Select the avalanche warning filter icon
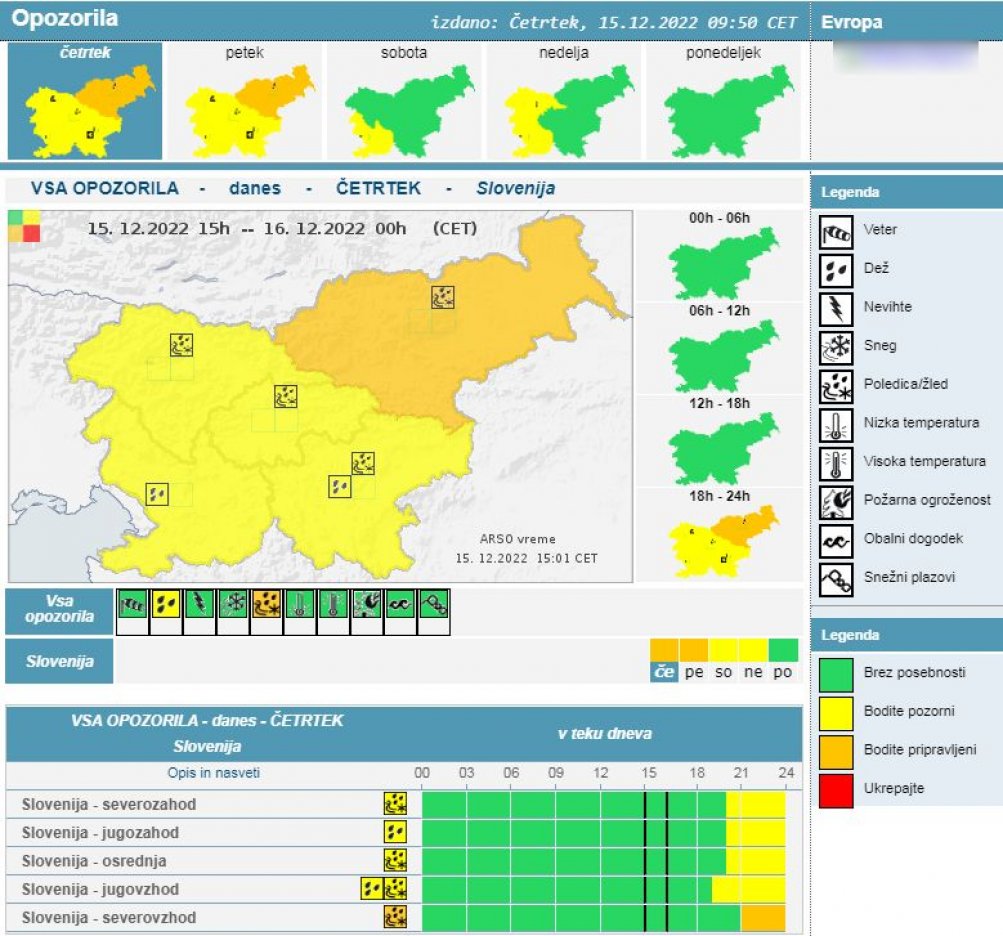Viewport: 1003px width, 936px height. coord(433,604)
